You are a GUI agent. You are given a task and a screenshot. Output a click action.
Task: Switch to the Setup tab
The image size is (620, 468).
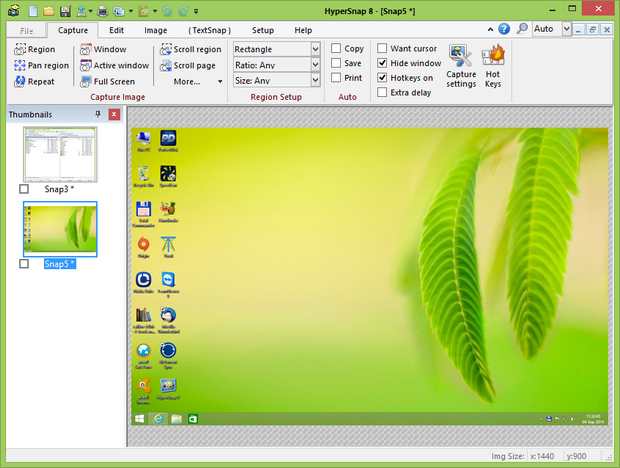click(263, 30)
